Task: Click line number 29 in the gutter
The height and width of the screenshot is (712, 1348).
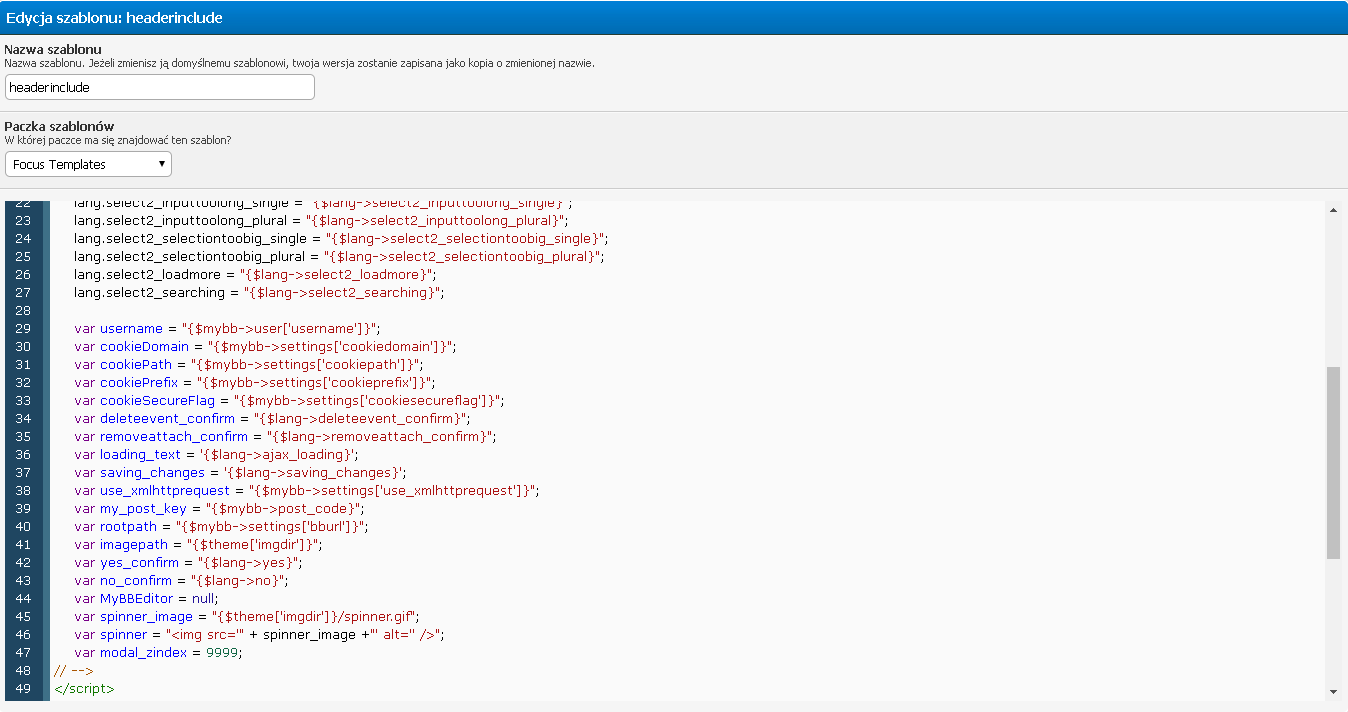Action: coord(24,328)
